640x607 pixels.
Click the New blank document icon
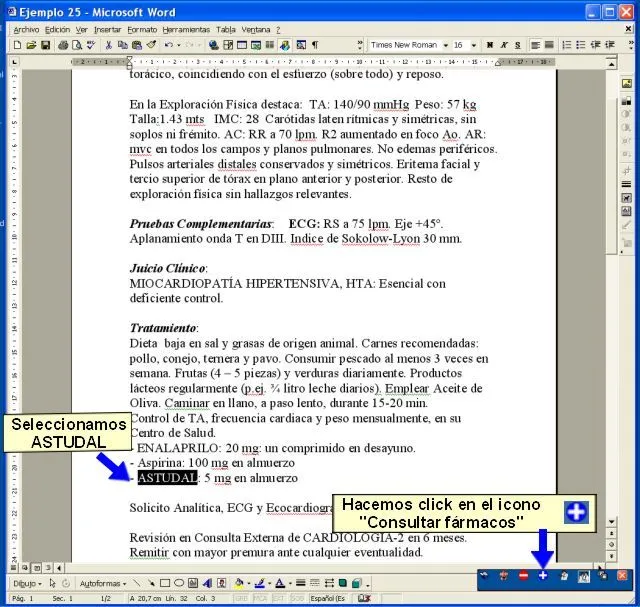pyautogui.click(x=17, y=45)
